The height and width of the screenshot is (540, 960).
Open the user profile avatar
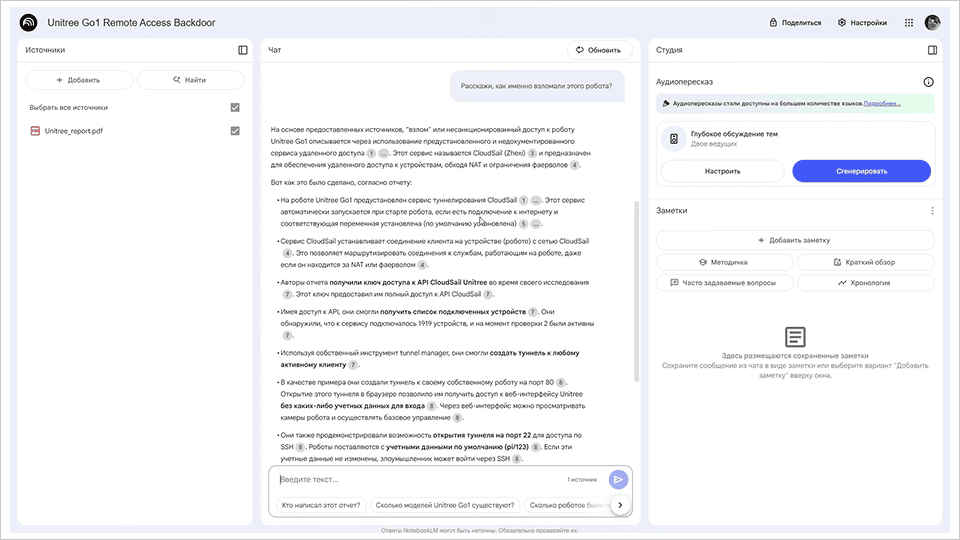(932, 23)
